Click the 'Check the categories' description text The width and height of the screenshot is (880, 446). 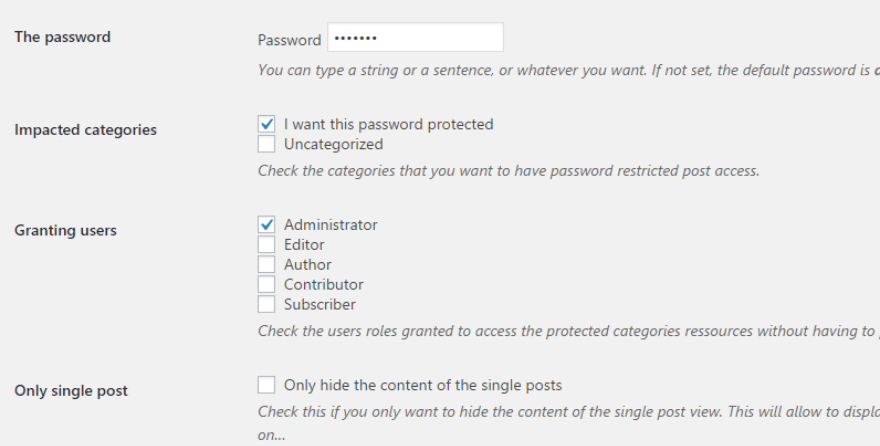[x=508, y=171]
